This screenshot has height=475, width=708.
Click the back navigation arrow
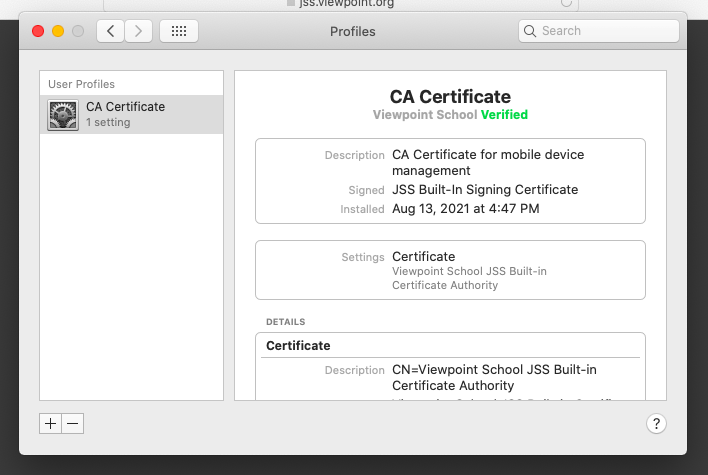(110, 31)
